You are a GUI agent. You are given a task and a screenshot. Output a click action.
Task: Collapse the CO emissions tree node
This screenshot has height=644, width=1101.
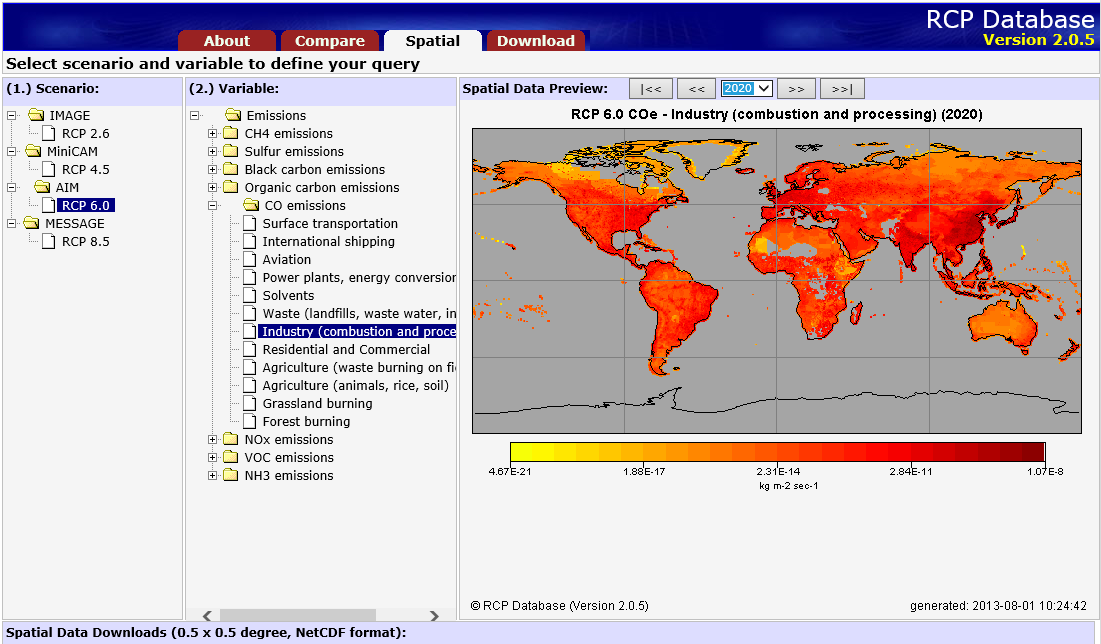(x=212, y=205)
